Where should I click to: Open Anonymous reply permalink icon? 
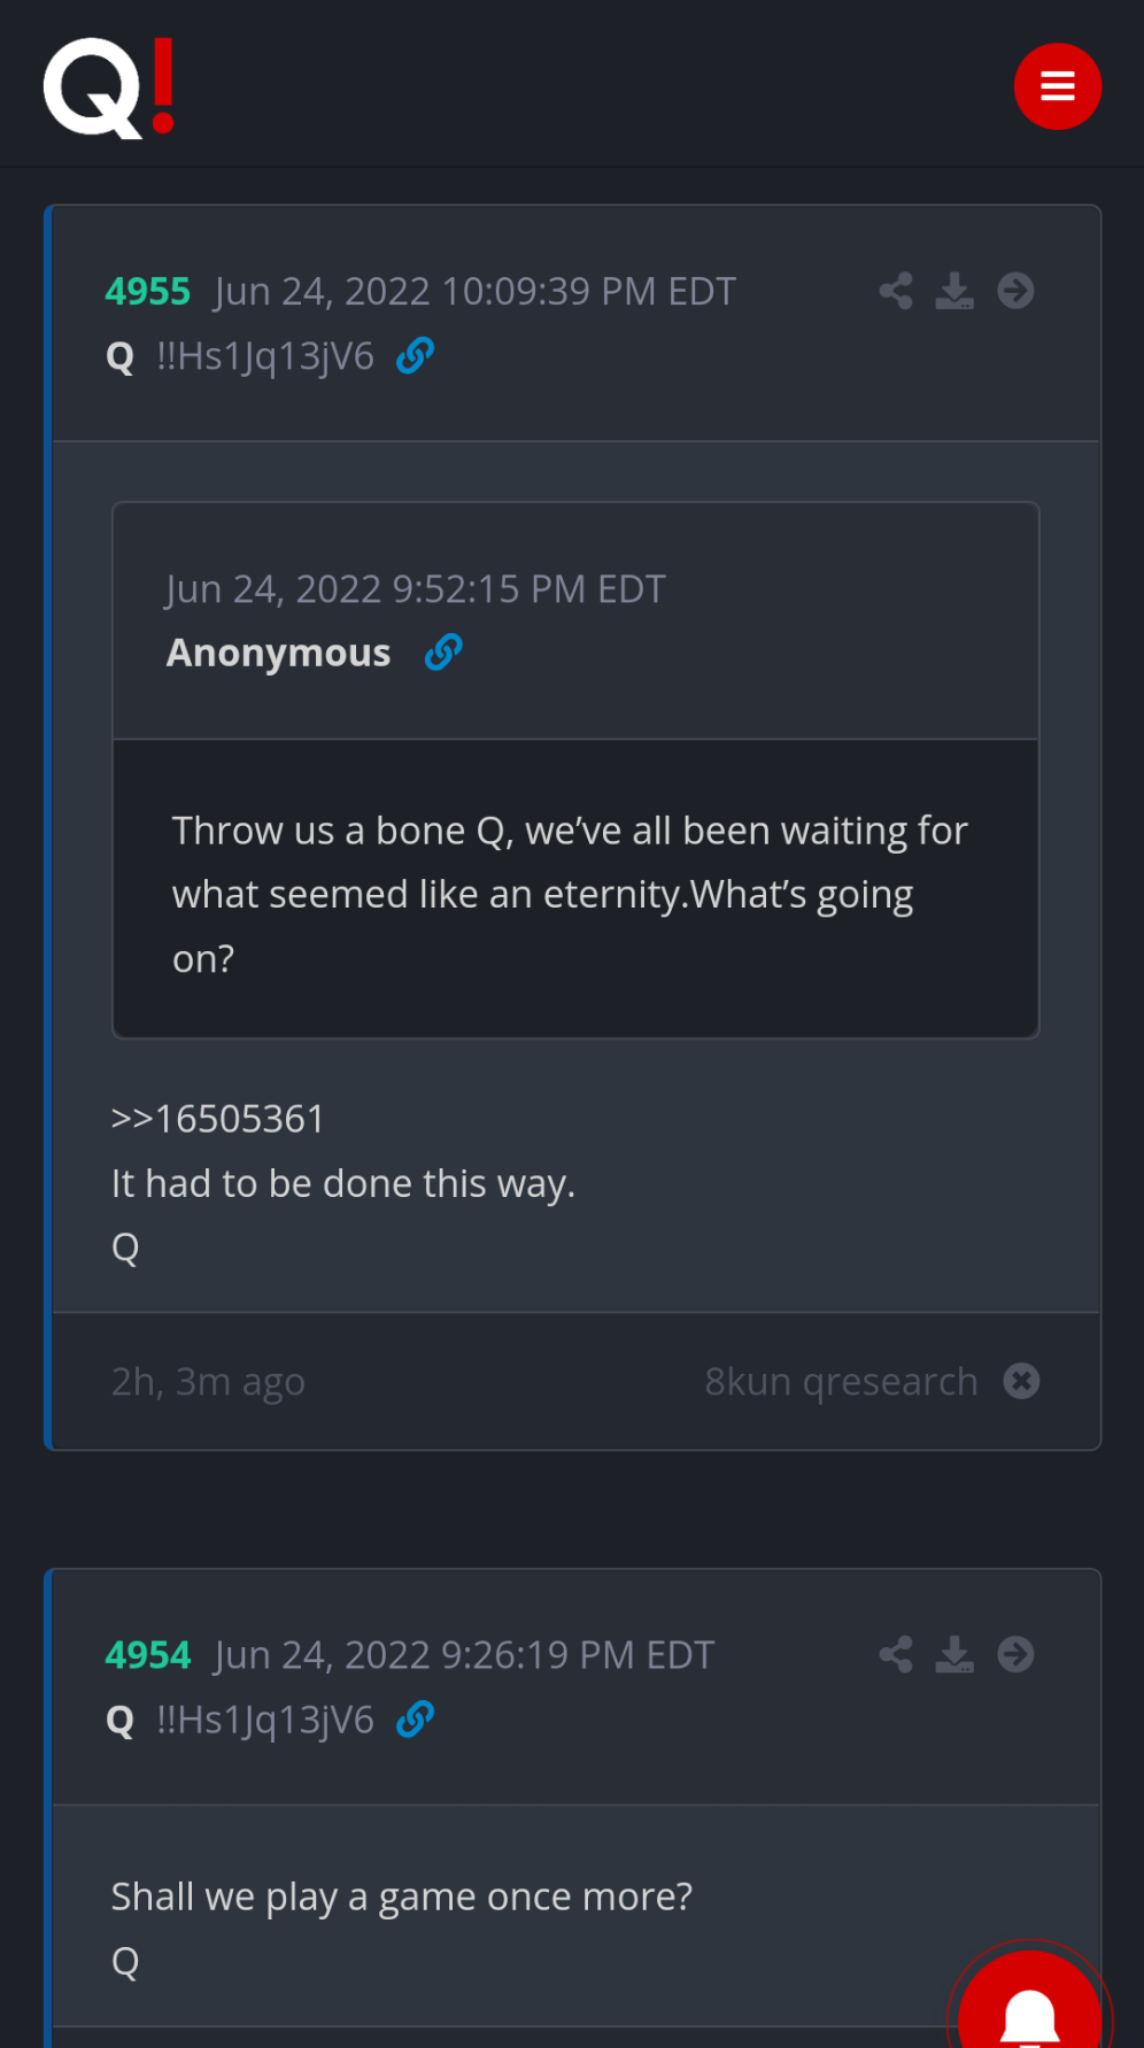(x=443, y=652)
